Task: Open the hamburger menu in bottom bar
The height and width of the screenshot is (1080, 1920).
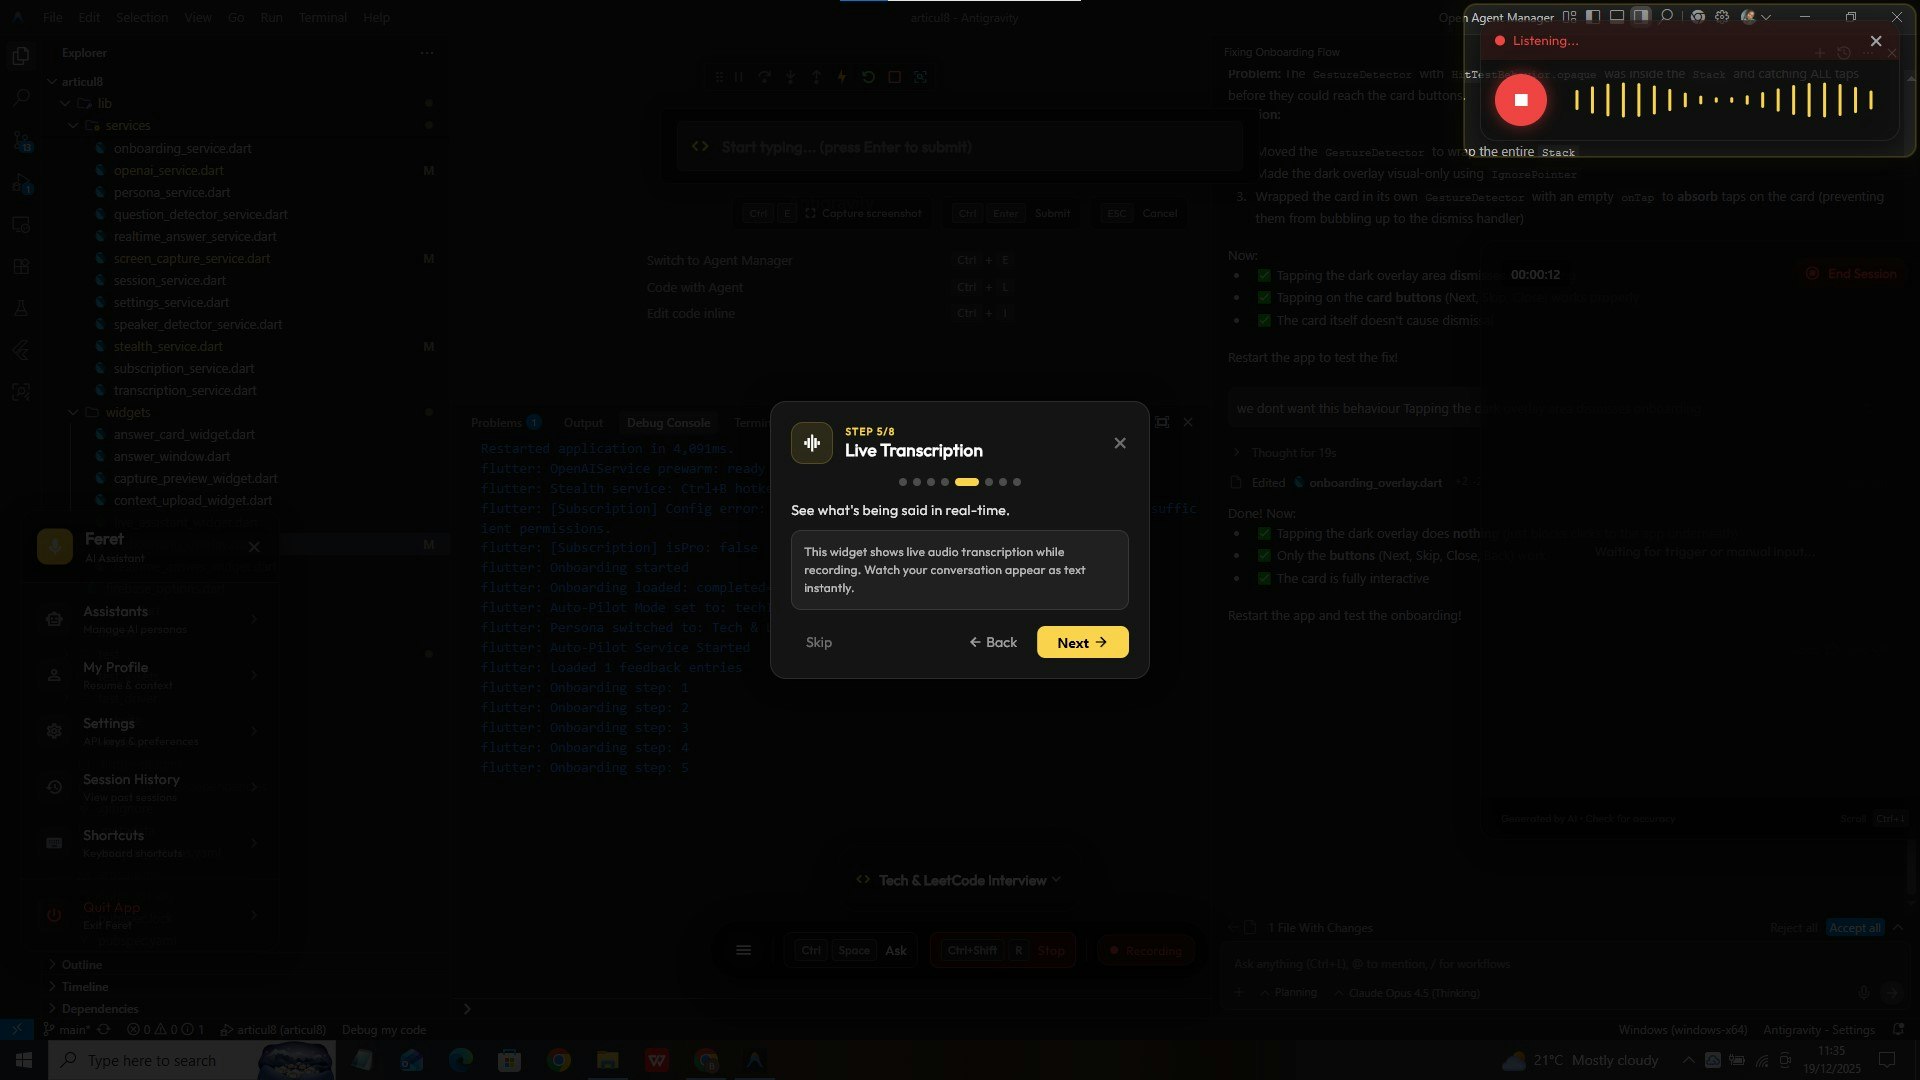Action: tap(743, 950)
